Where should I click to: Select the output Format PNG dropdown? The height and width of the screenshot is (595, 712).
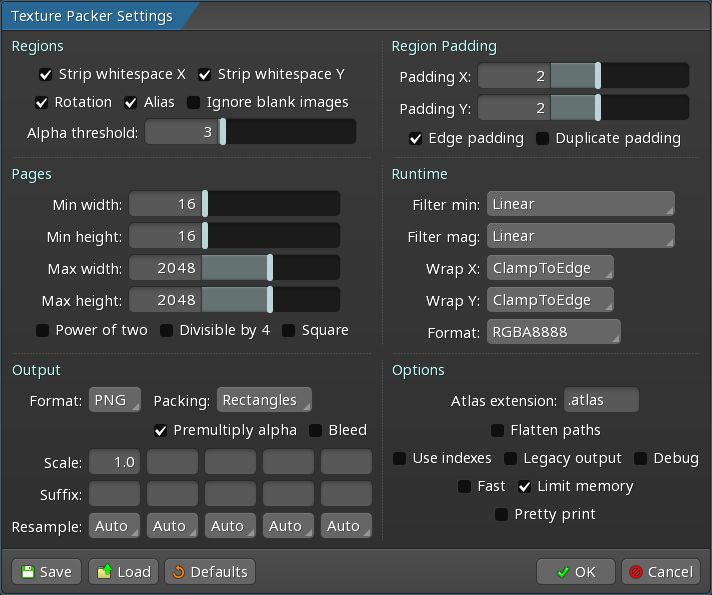tap(114, 400)
